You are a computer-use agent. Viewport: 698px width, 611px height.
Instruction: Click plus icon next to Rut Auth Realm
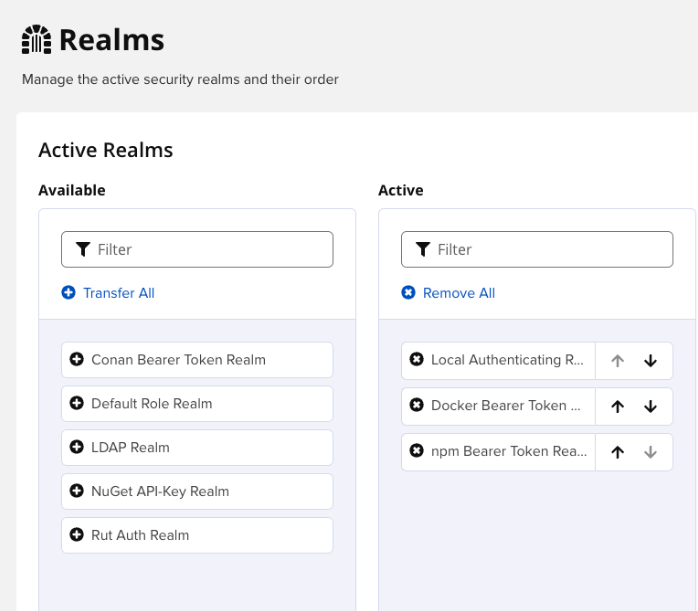[x=77, y=536]
